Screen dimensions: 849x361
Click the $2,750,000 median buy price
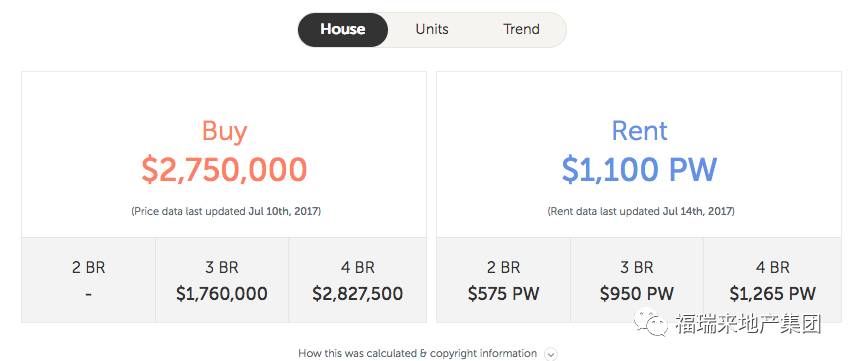tap(224, 169)
